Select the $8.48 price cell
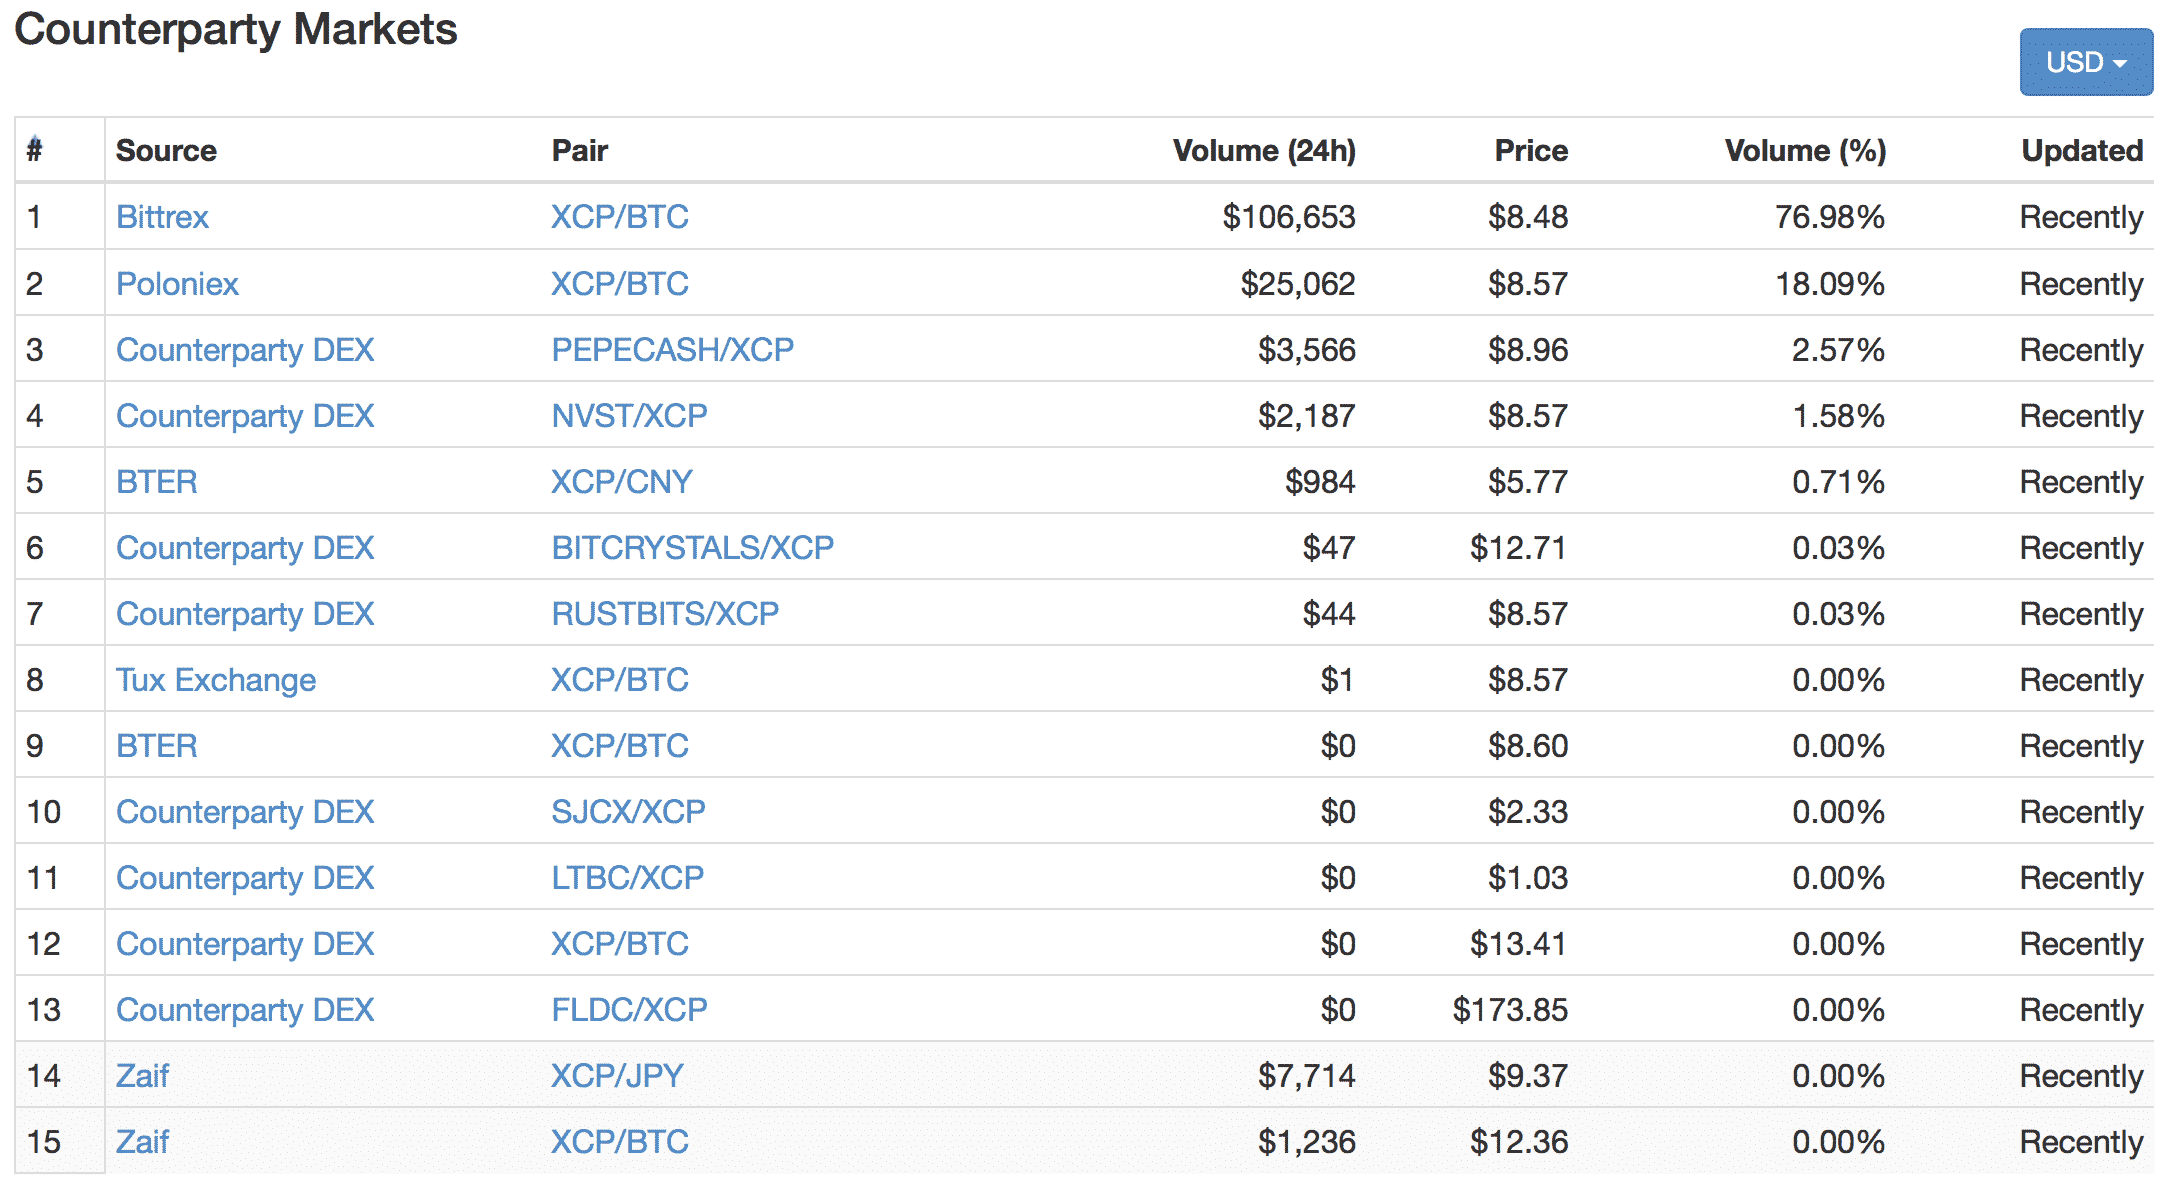The image size is (2172, 1178). [1528, 217]
